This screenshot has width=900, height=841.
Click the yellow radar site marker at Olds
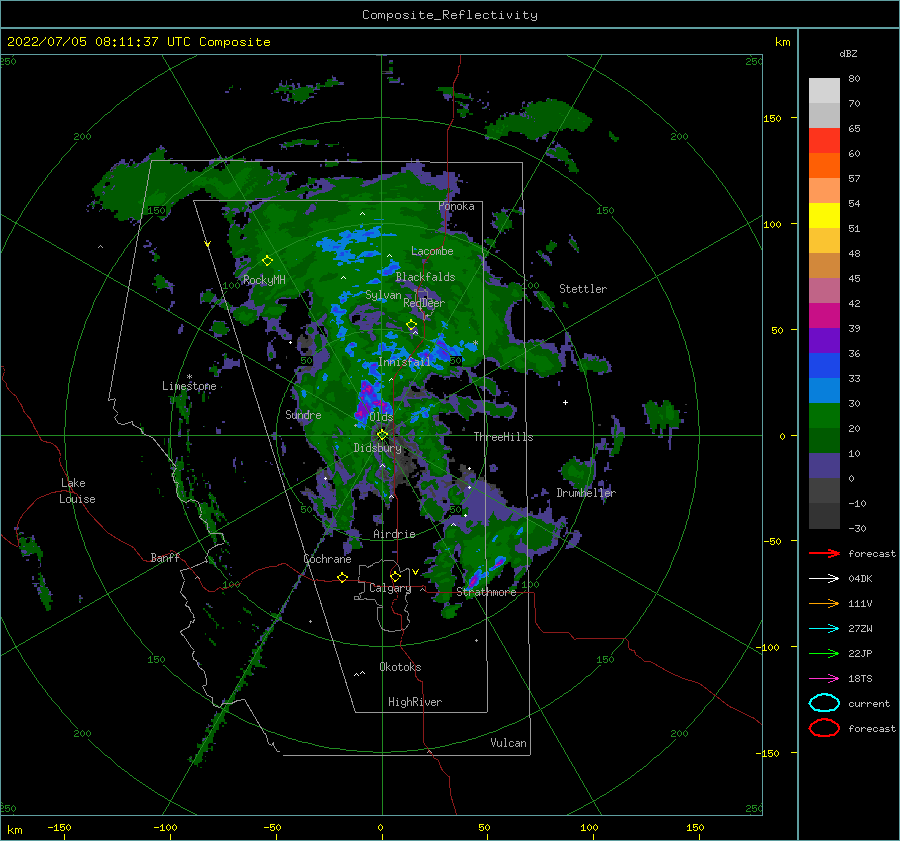(382, 435)
